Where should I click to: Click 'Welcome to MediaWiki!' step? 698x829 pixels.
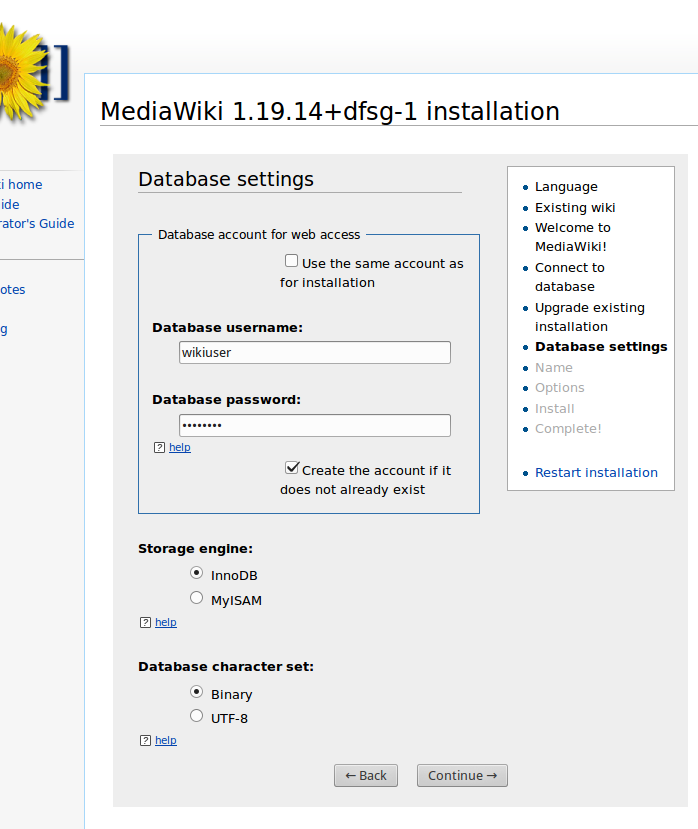click(x=573, y=237)
